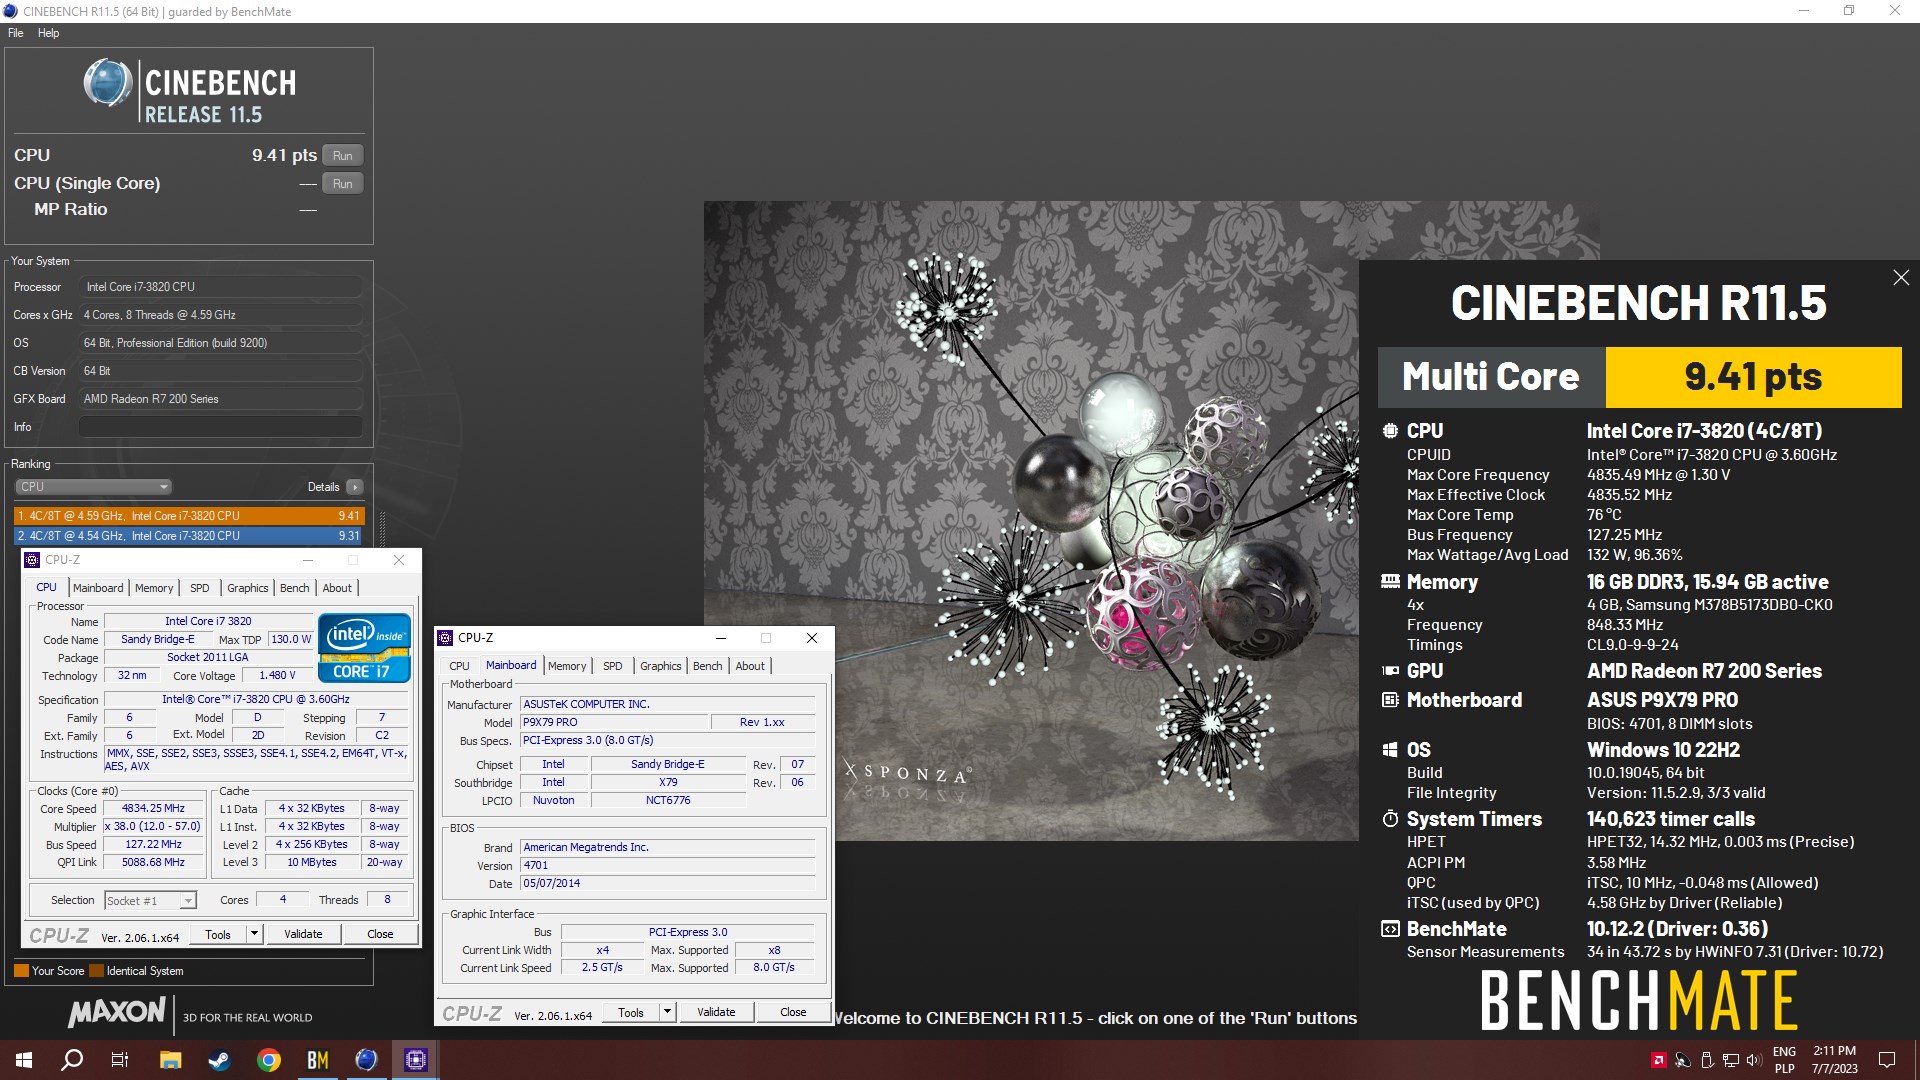Open Graphics tab in left CPU-Z window
The width and height of the screenshot is (1920, 1080).
247,588
